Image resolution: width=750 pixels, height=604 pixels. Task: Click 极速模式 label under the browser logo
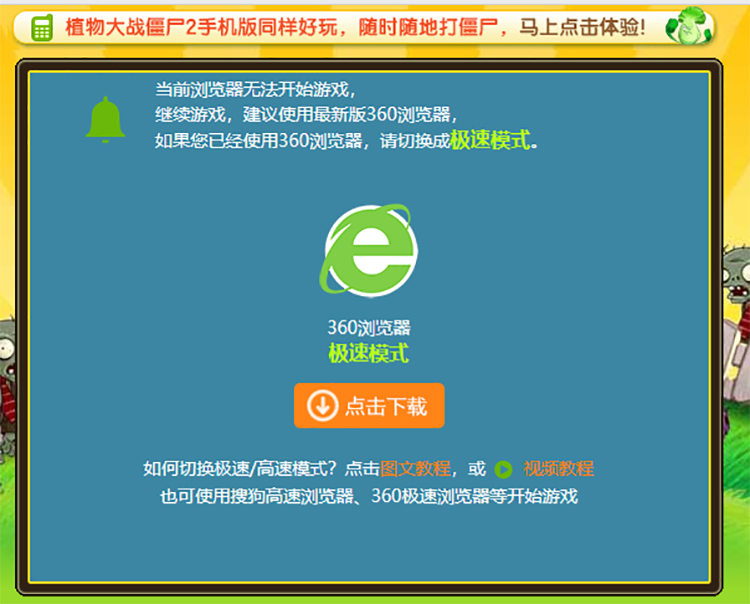click(368, 353)
